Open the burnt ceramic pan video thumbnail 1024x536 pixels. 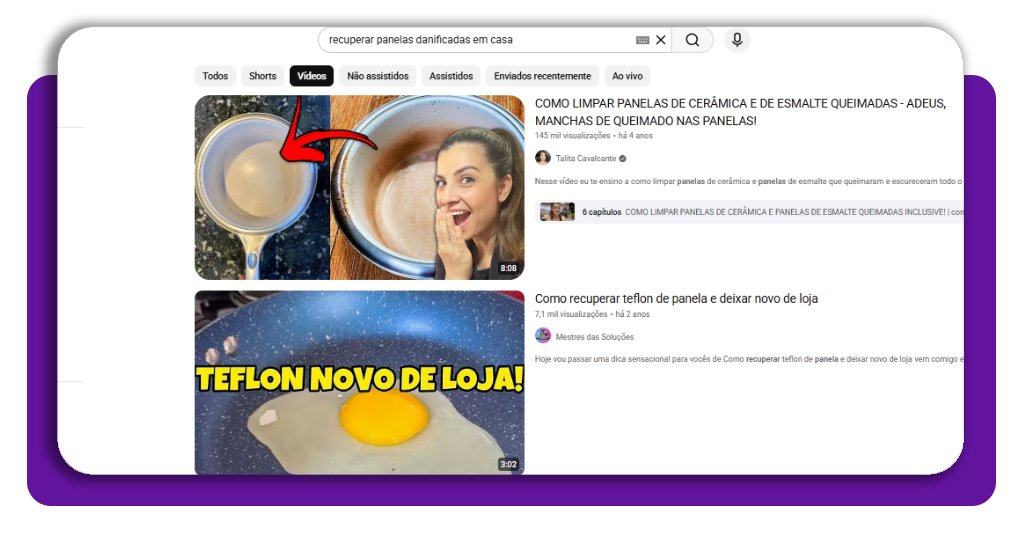359,187
